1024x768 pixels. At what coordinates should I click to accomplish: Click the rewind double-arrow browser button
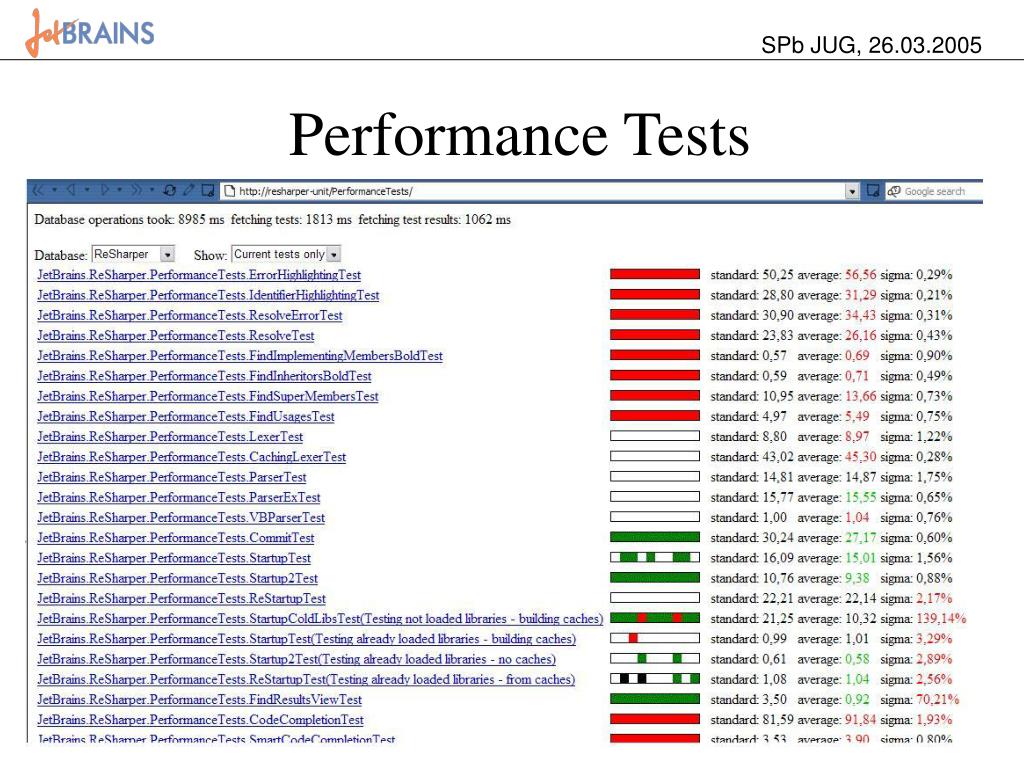39,191
